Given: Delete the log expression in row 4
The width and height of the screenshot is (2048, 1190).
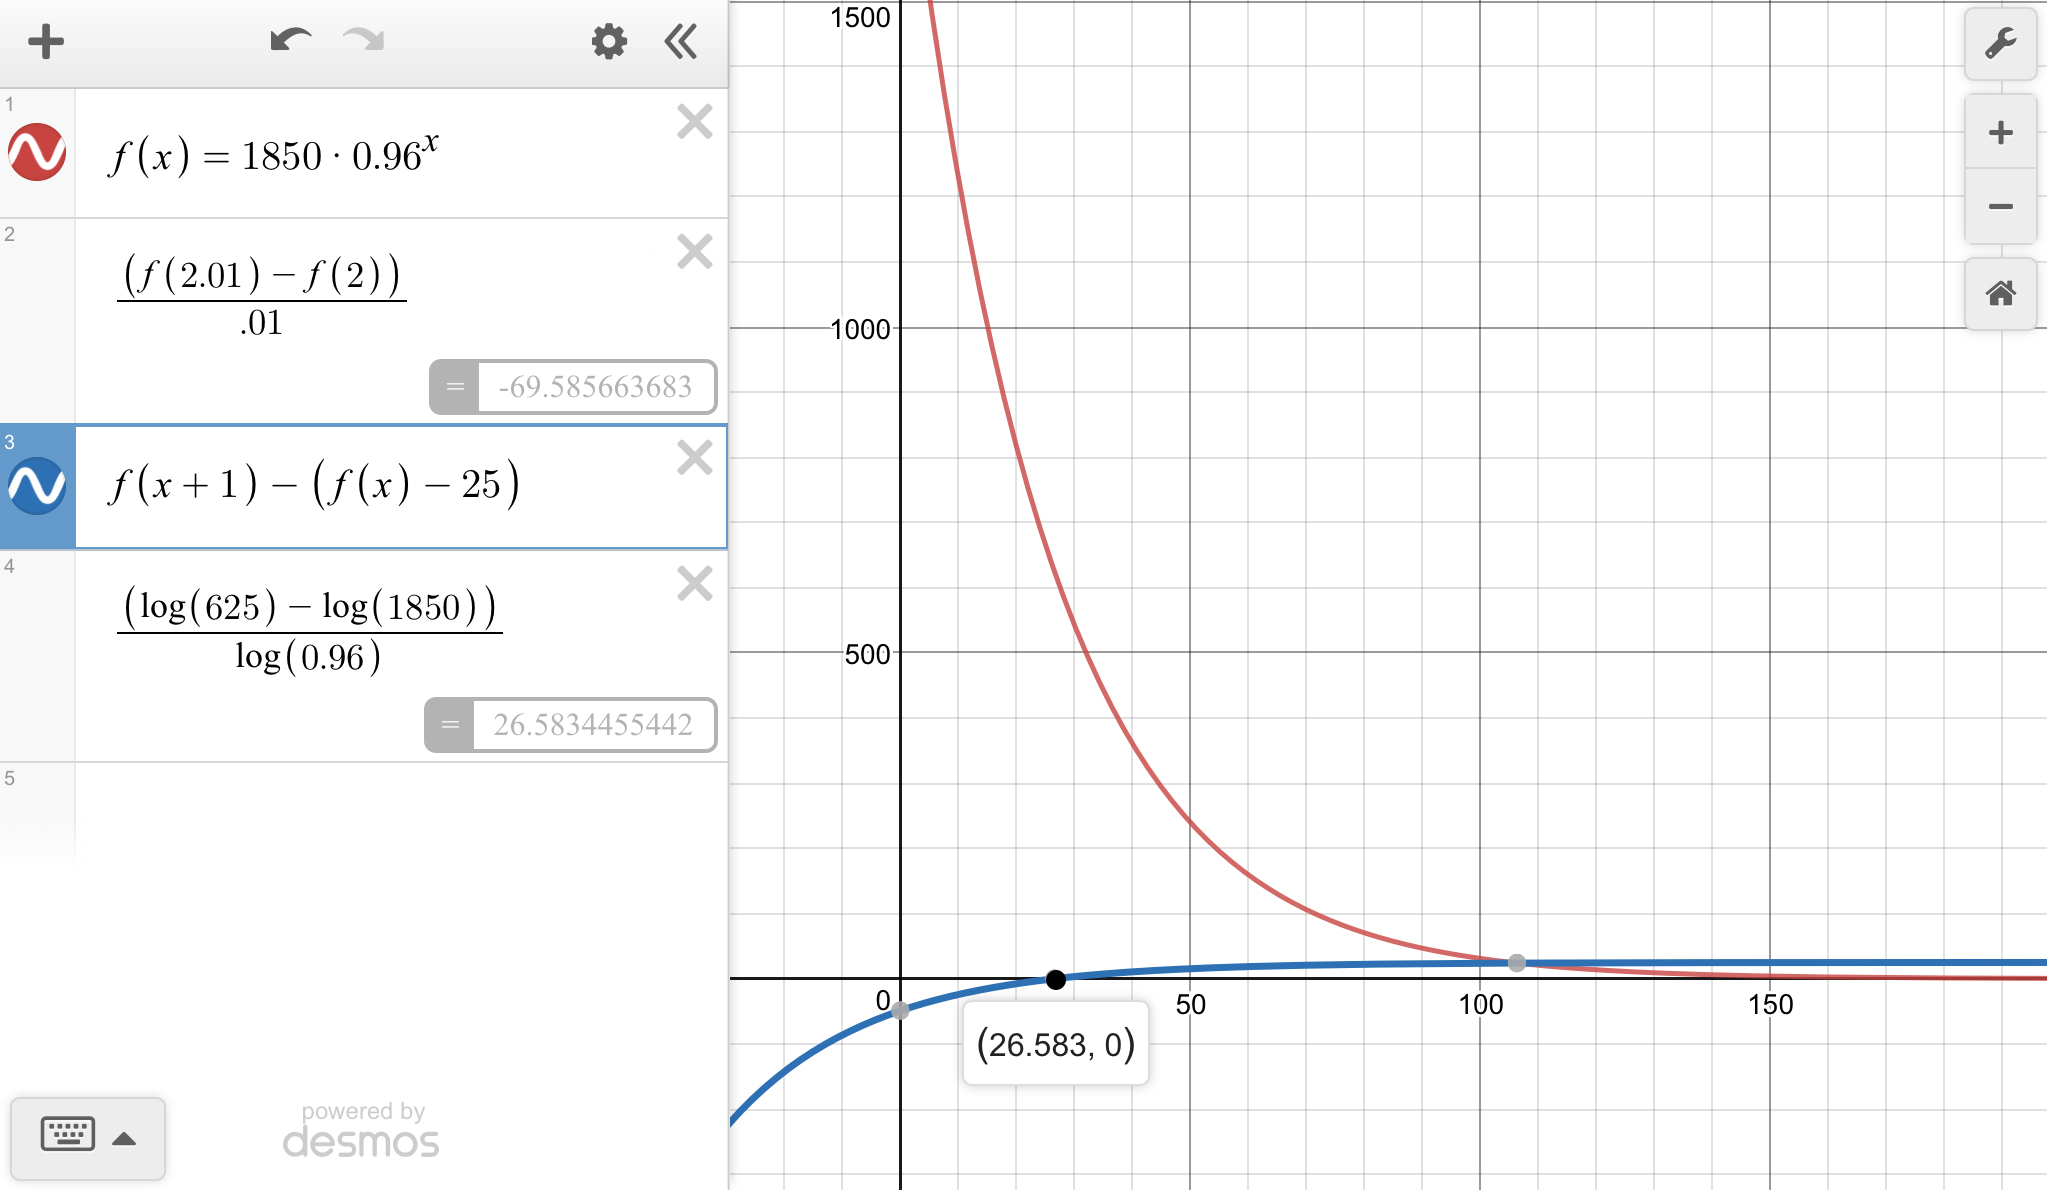Looking at the screenshot, I should (694, 583).
